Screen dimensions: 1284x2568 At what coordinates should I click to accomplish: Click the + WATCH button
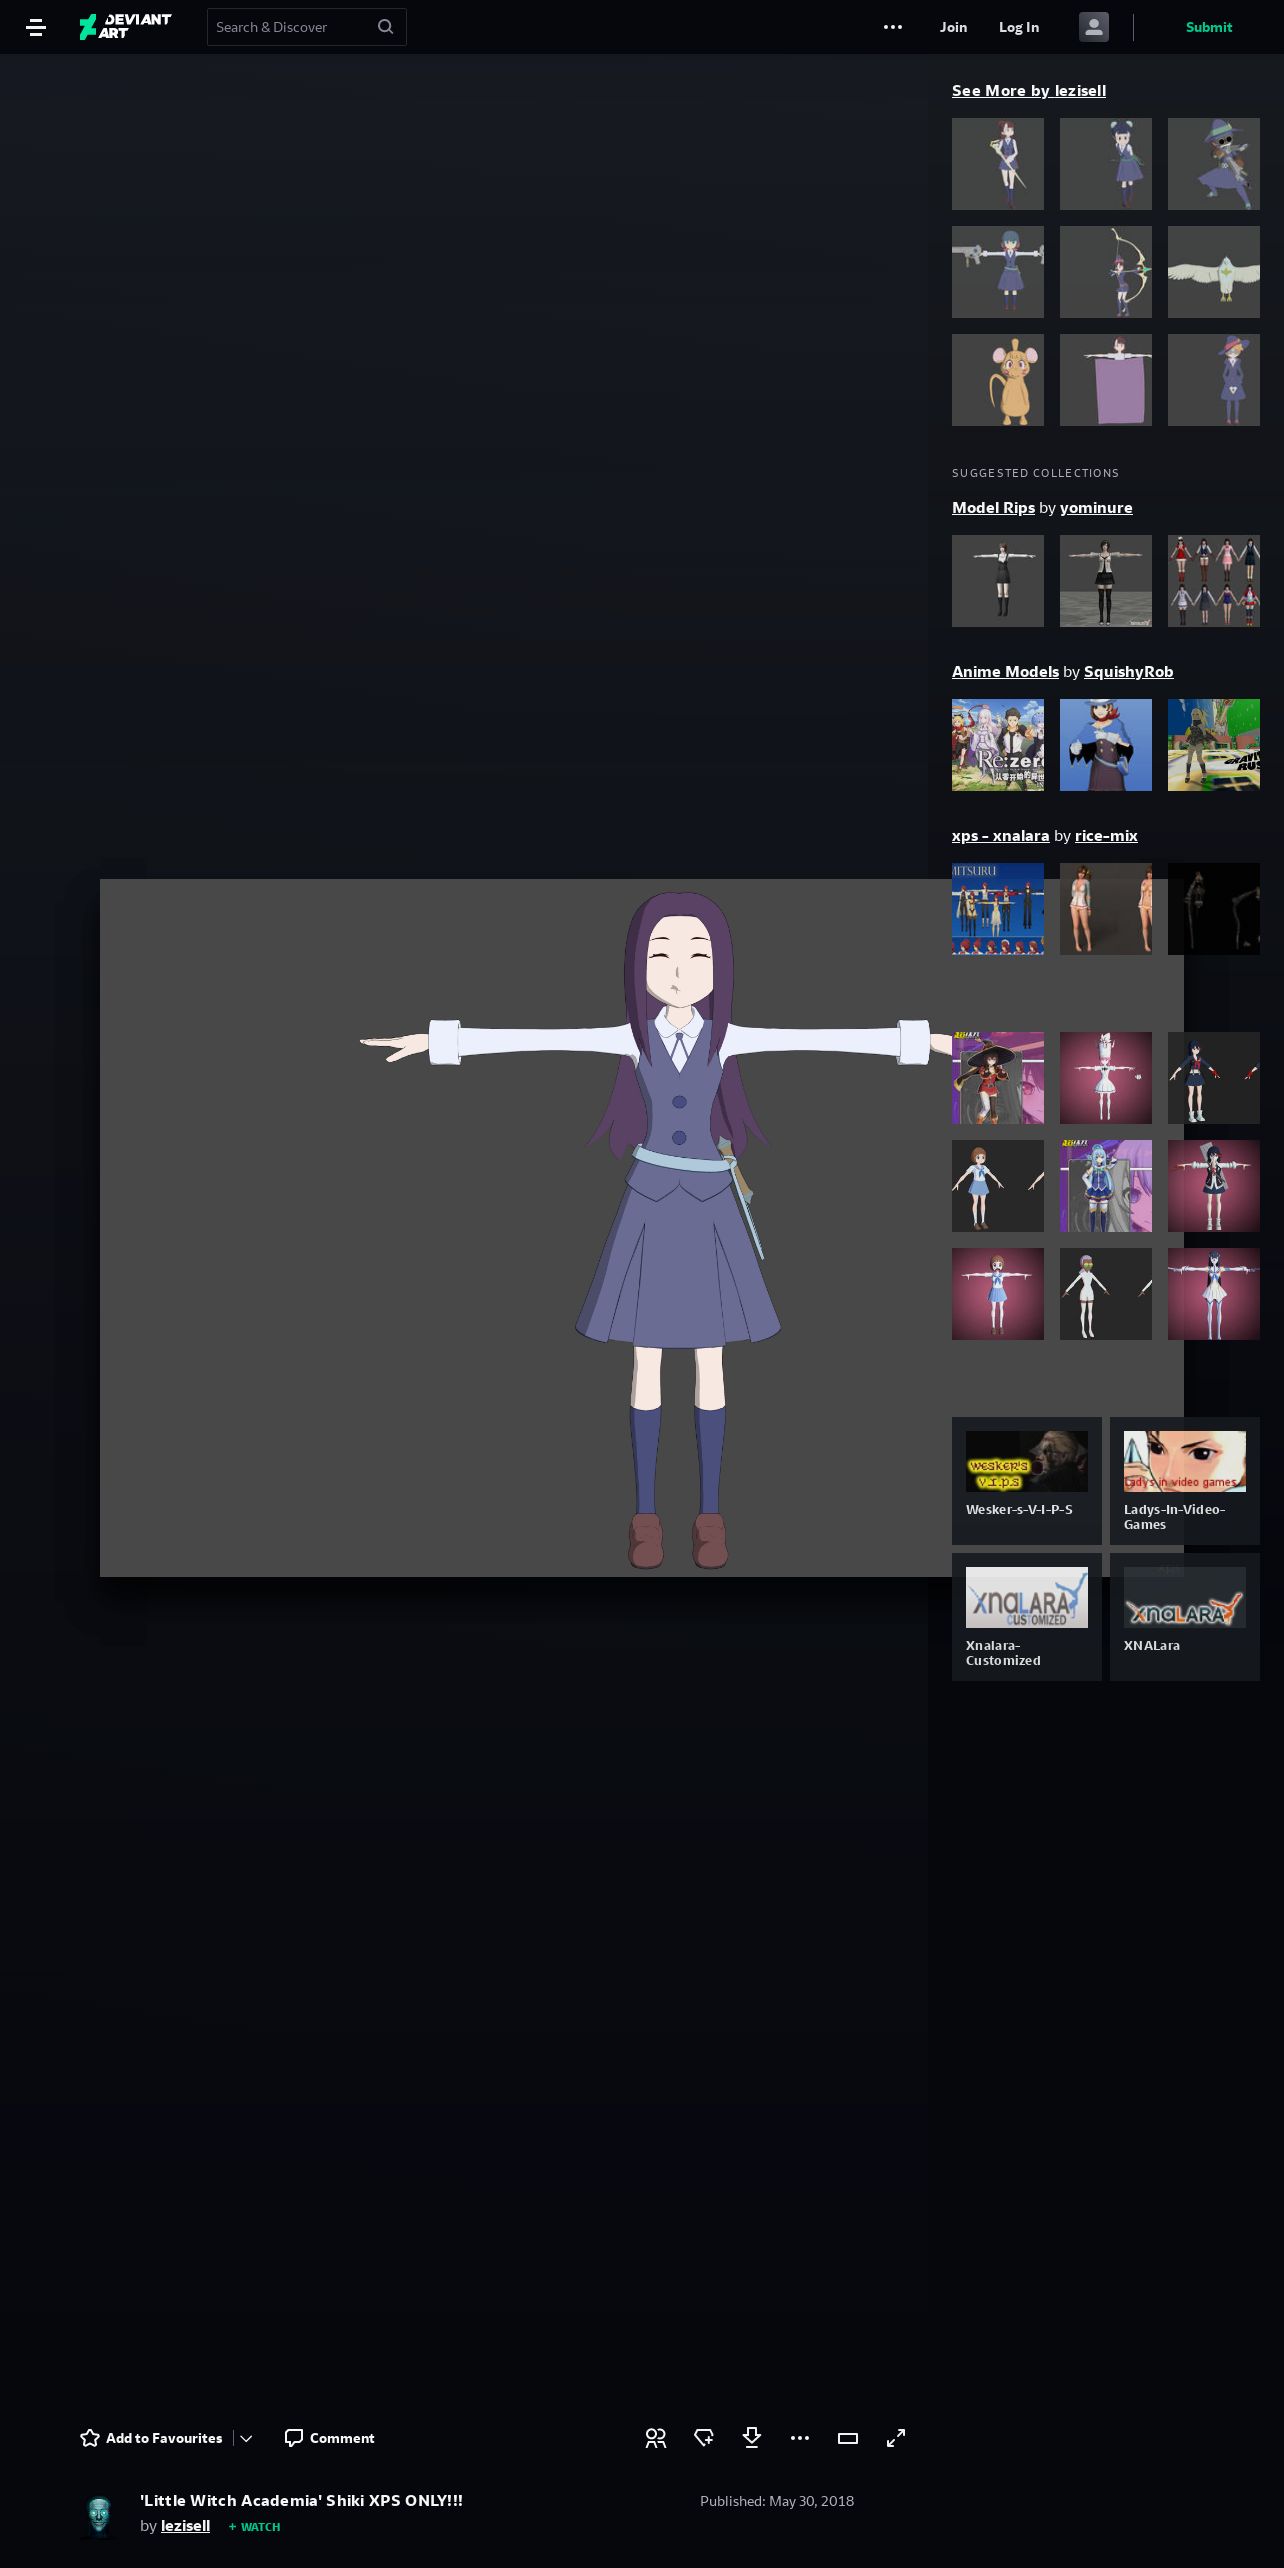254,2527
